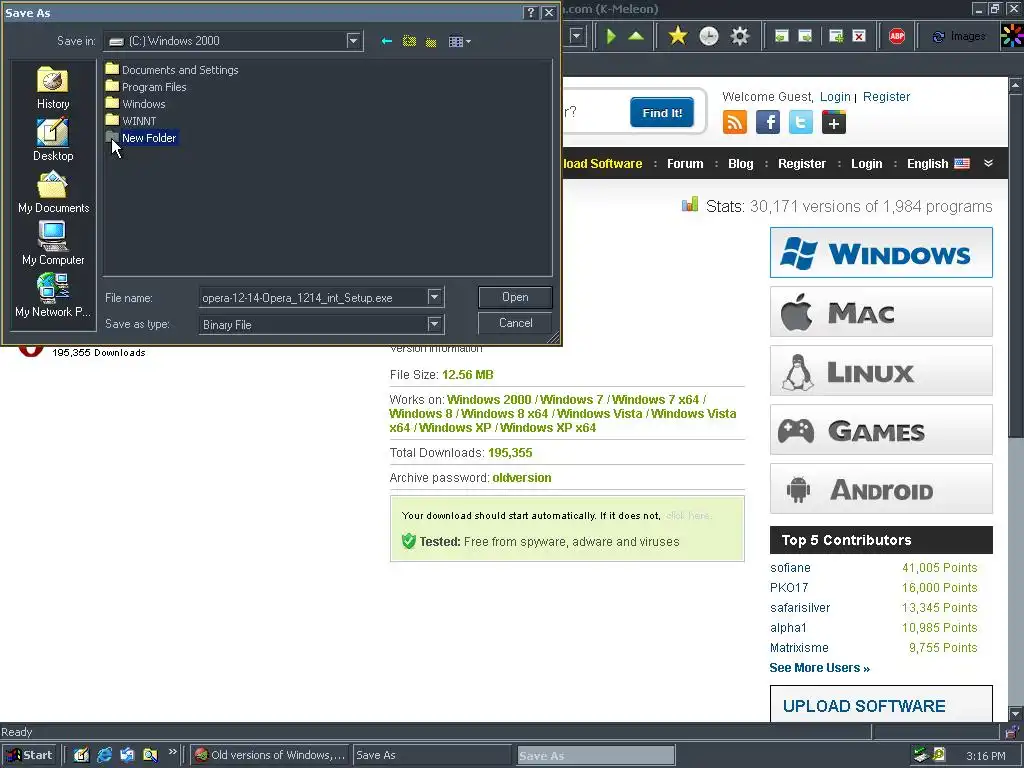Go back to the last folder visited

(x=387, y=41)
